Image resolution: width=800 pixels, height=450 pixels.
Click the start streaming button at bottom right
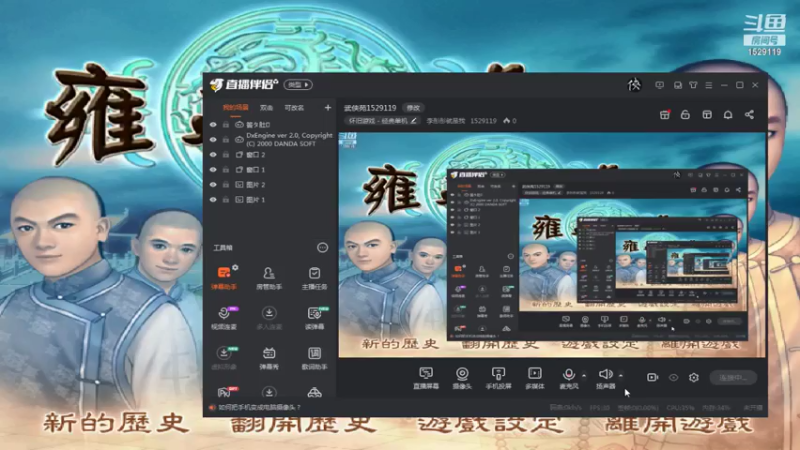tap(733, 378)
